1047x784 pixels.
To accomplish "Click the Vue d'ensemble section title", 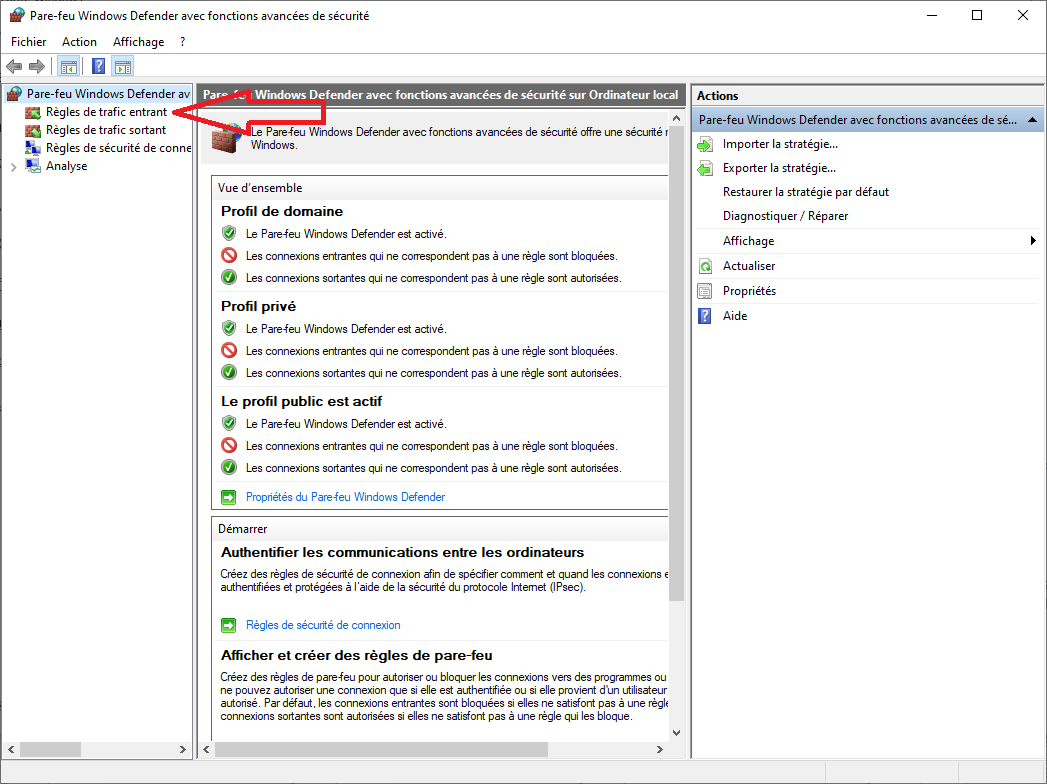I will point(260,188).
